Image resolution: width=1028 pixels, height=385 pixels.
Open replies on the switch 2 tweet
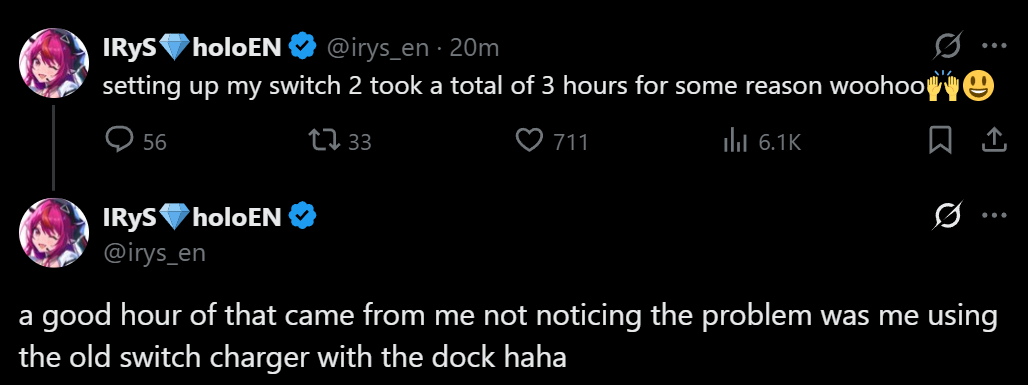coord(136,141)
